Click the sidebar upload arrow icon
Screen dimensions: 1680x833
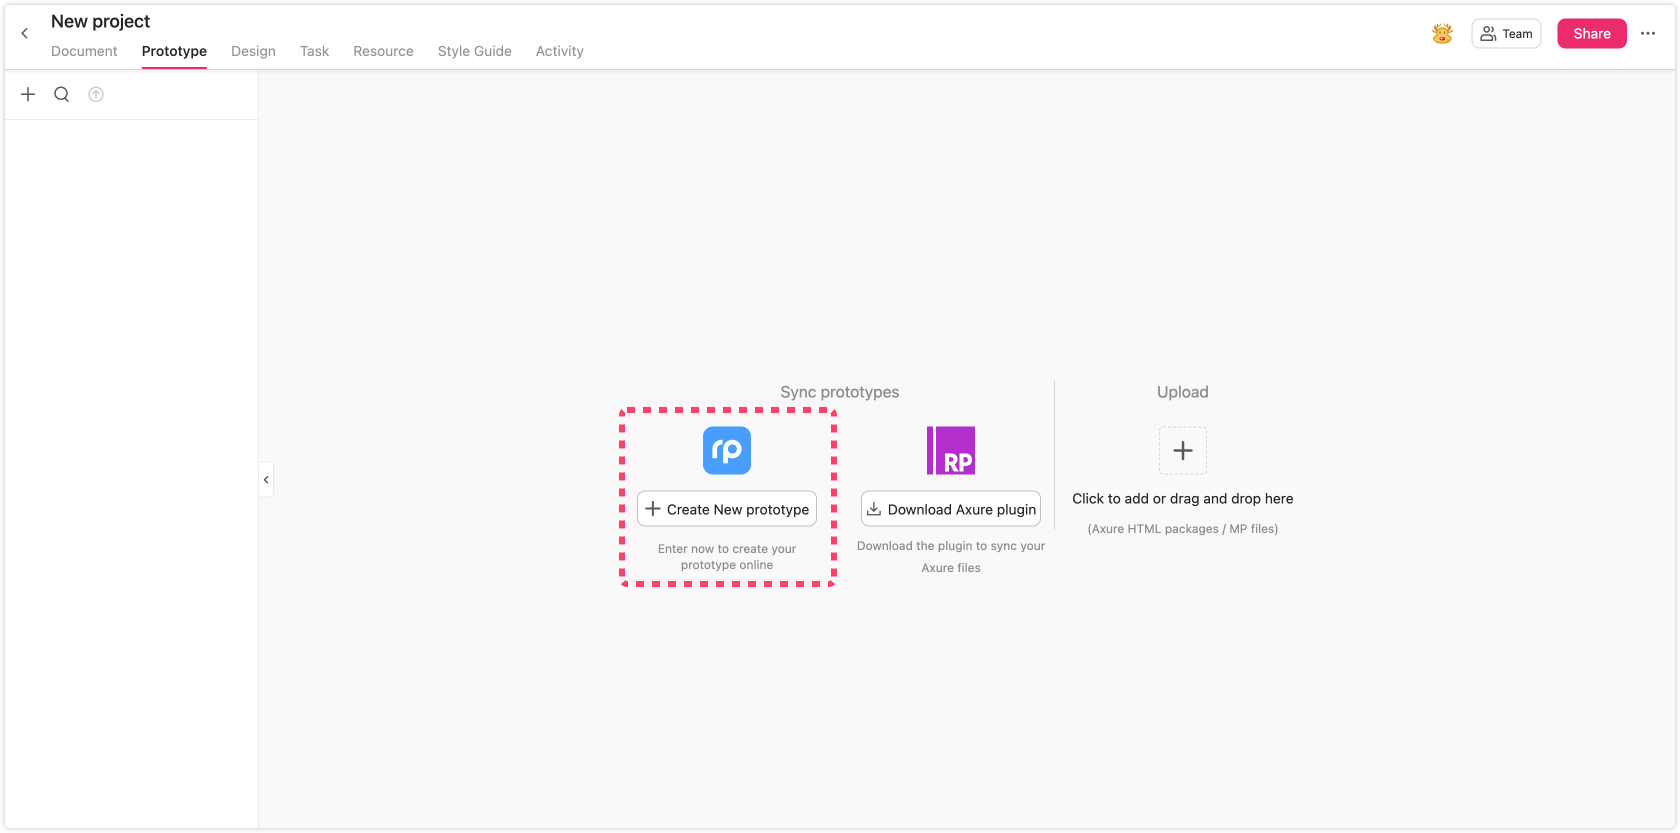pos(96,94)
